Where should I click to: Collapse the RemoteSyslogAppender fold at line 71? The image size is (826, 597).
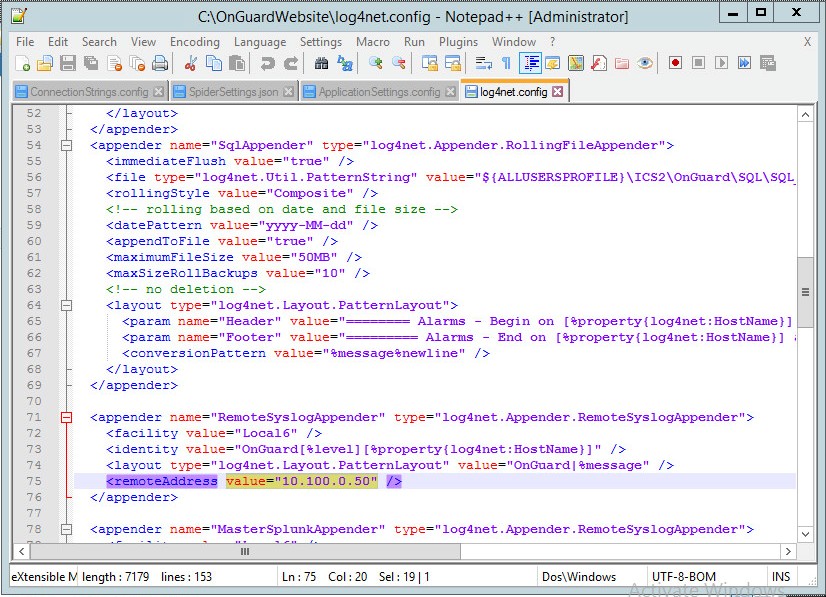point(66,417)
